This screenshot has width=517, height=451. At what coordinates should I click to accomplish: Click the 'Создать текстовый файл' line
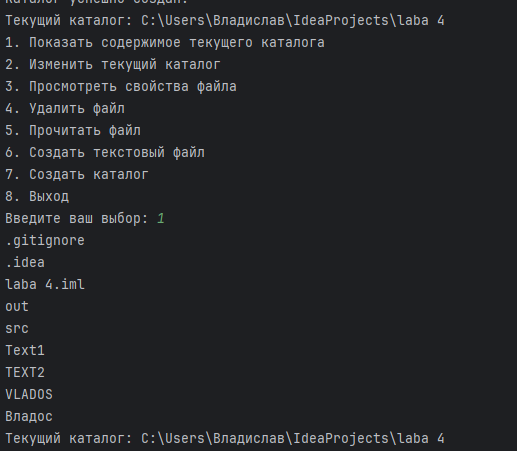(x=105, y=153)
